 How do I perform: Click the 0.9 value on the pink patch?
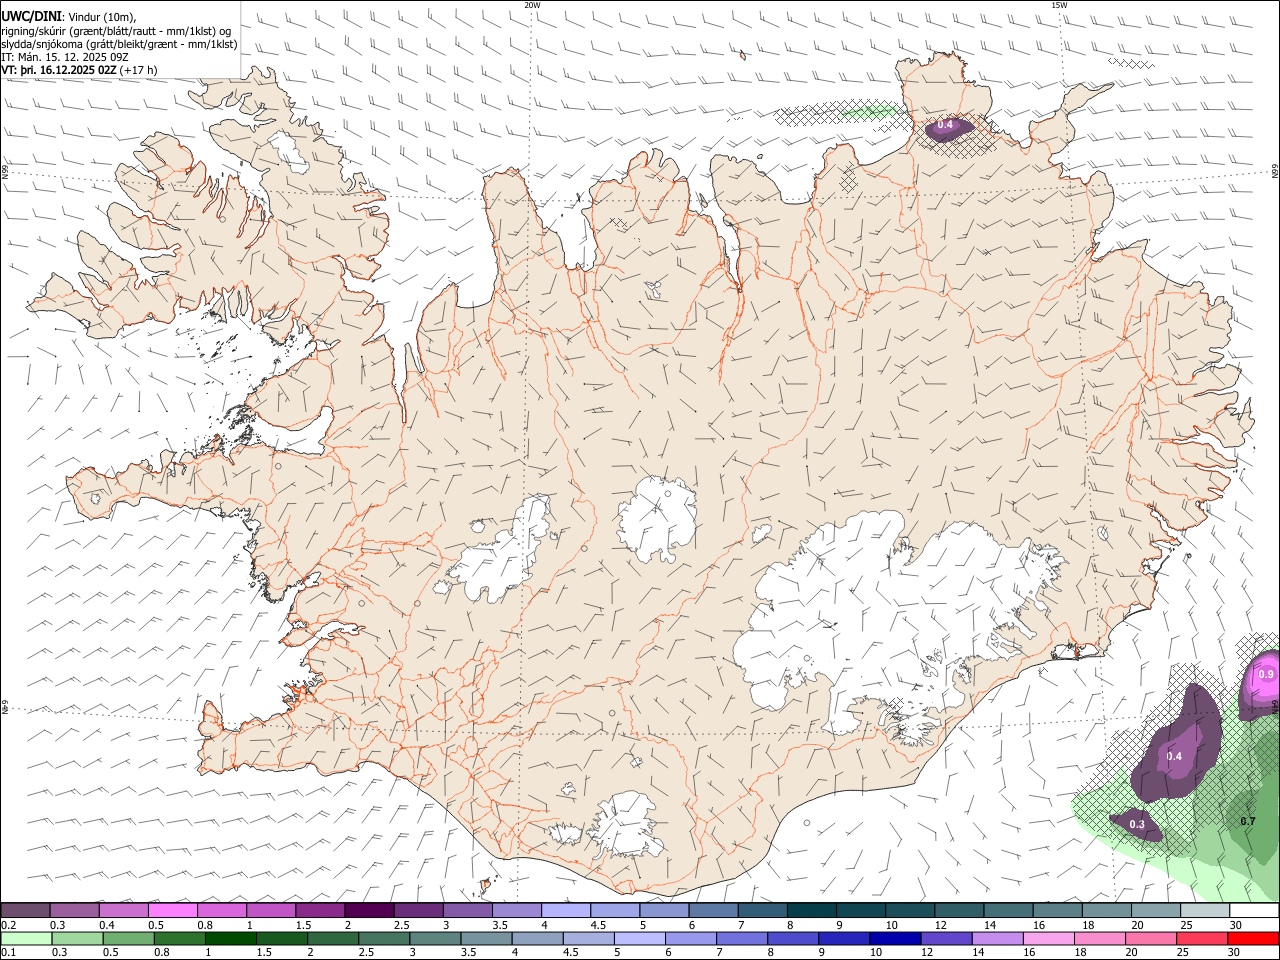[x=1266, y=675]
